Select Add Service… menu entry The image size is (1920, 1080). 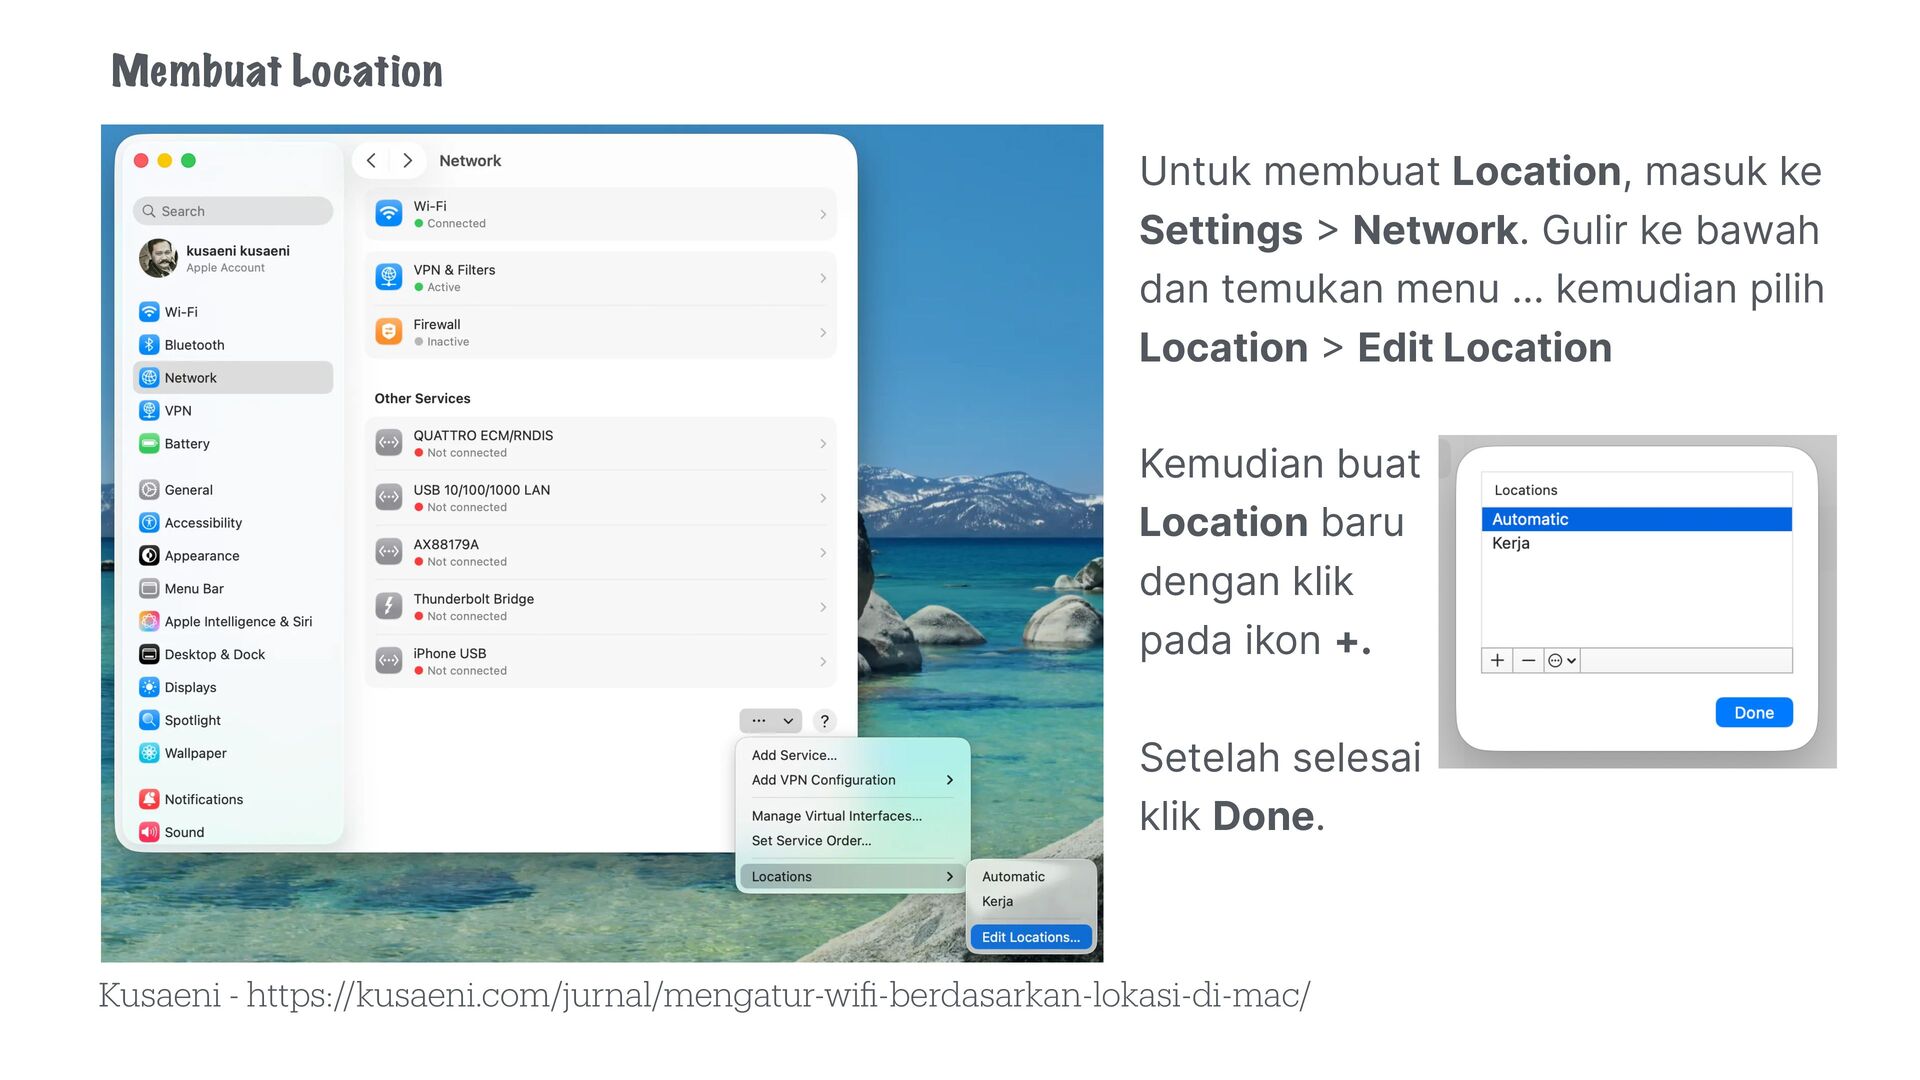794,755
